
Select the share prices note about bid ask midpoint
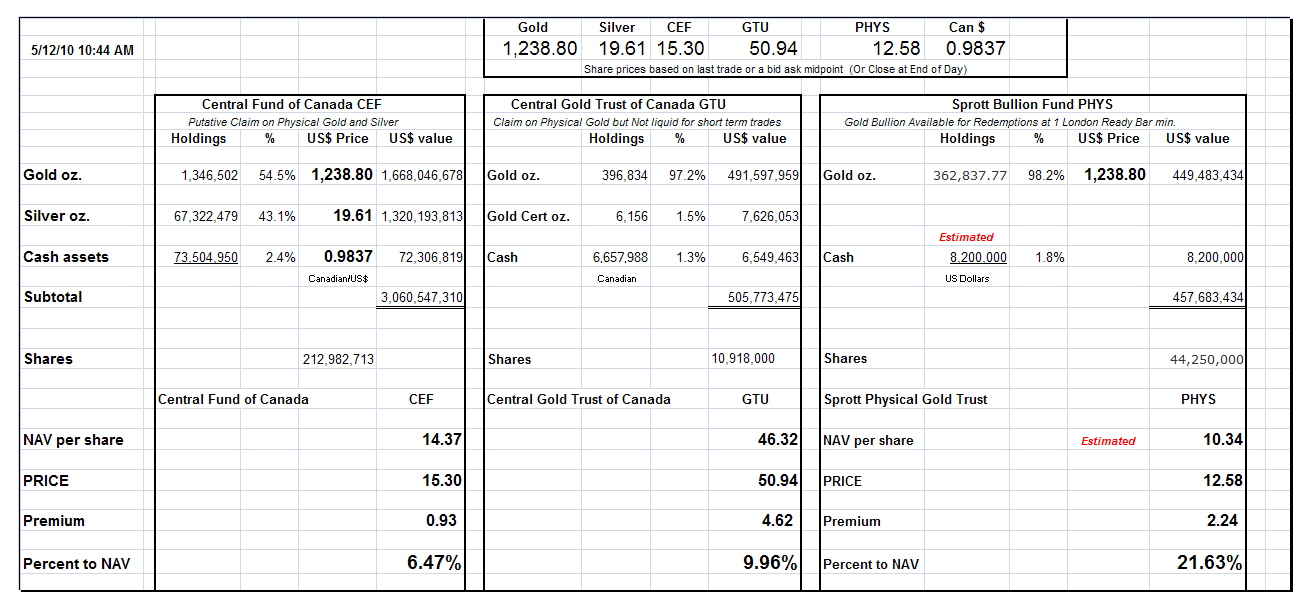point(775,69)
